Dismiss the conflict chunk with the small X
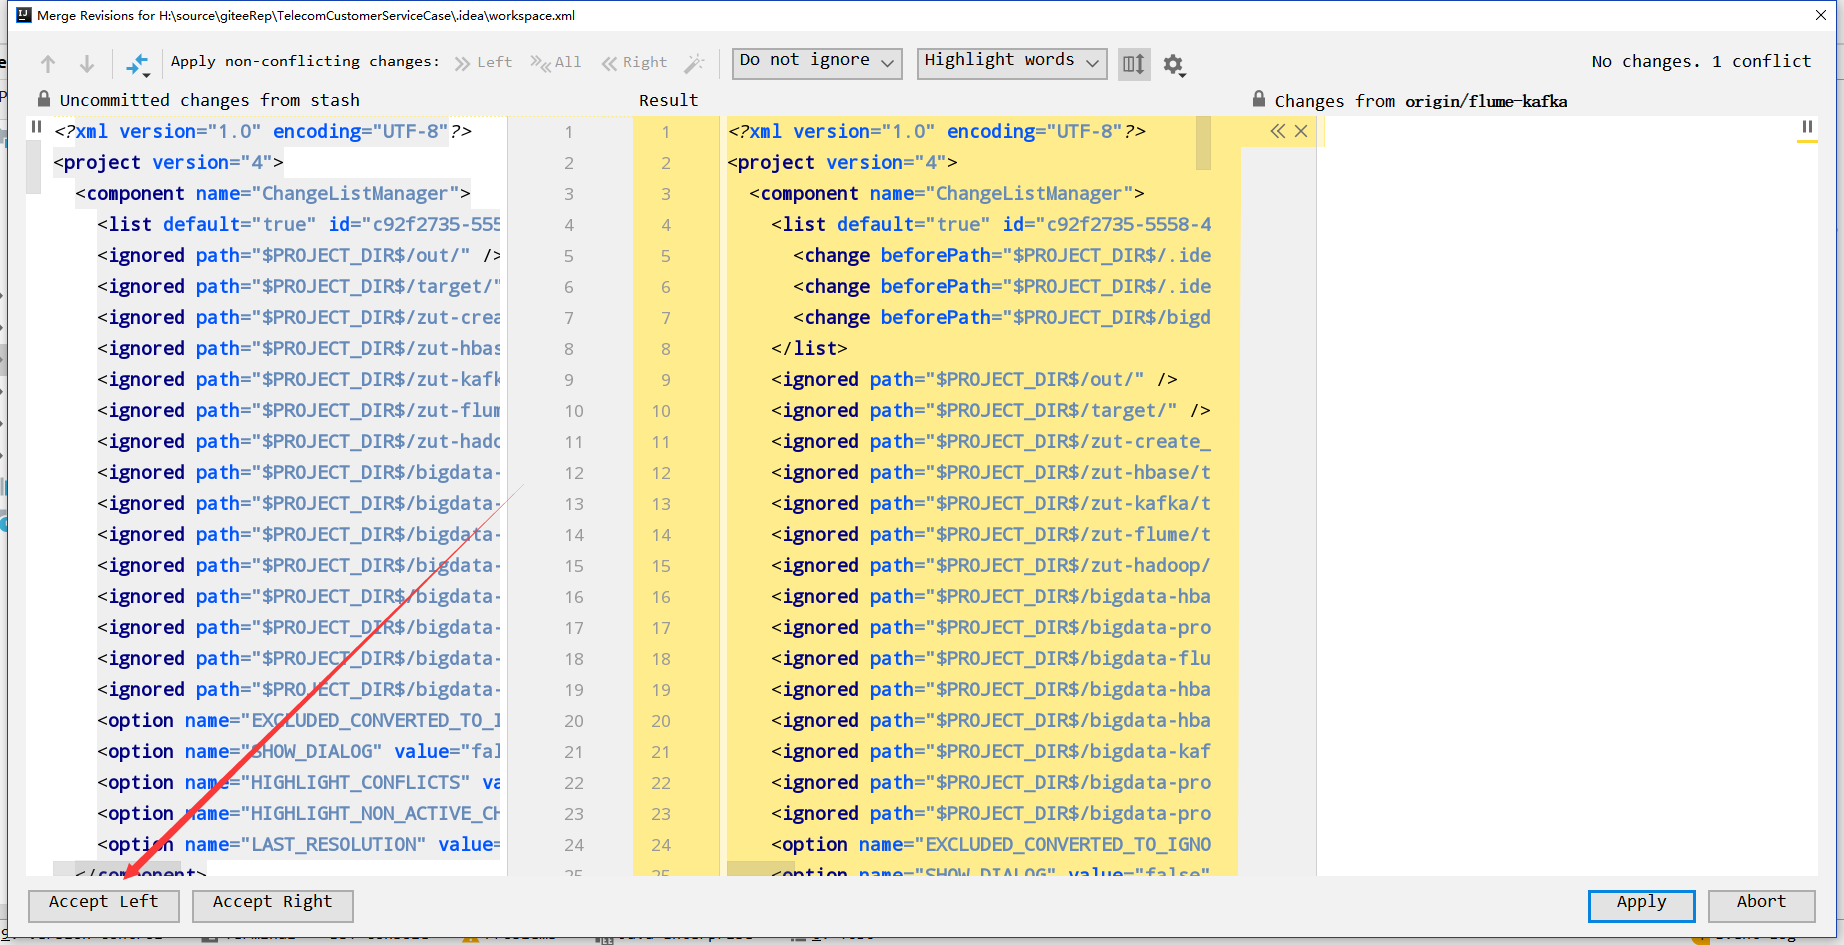The image size is (1844, 945). [1301, 130]
